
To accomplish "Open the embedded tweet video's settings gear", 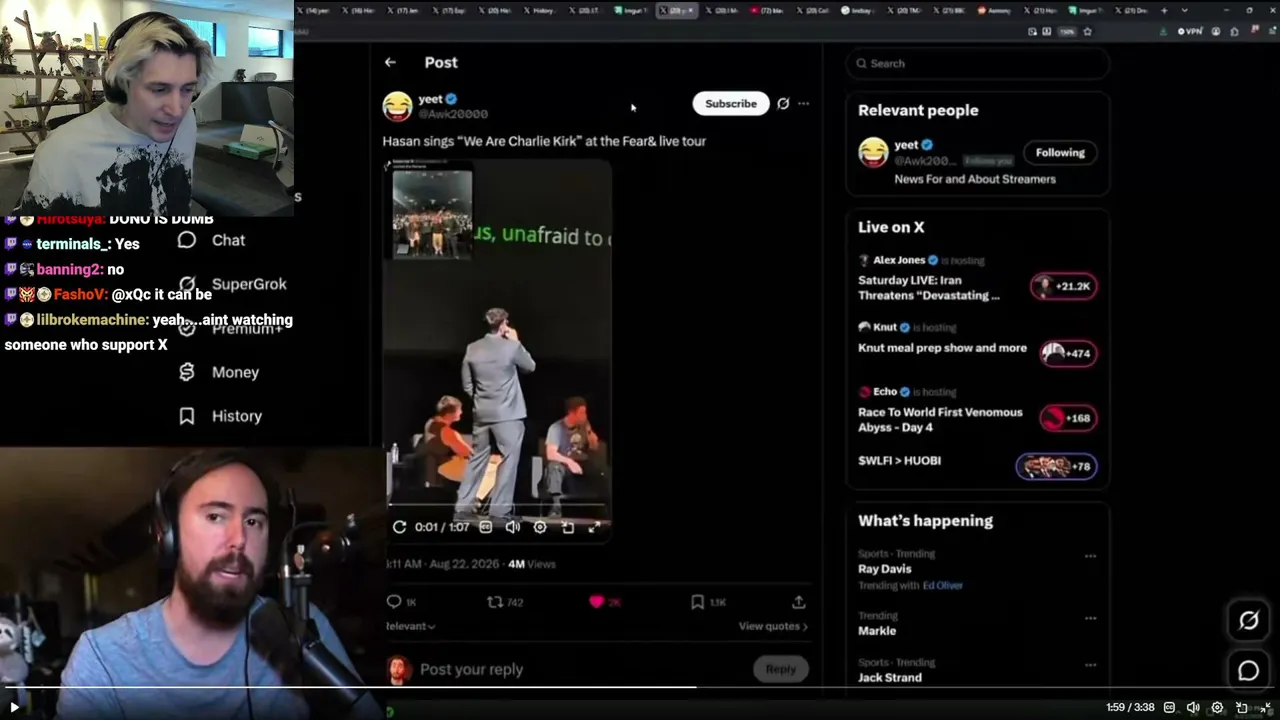I will pos(540,527).
